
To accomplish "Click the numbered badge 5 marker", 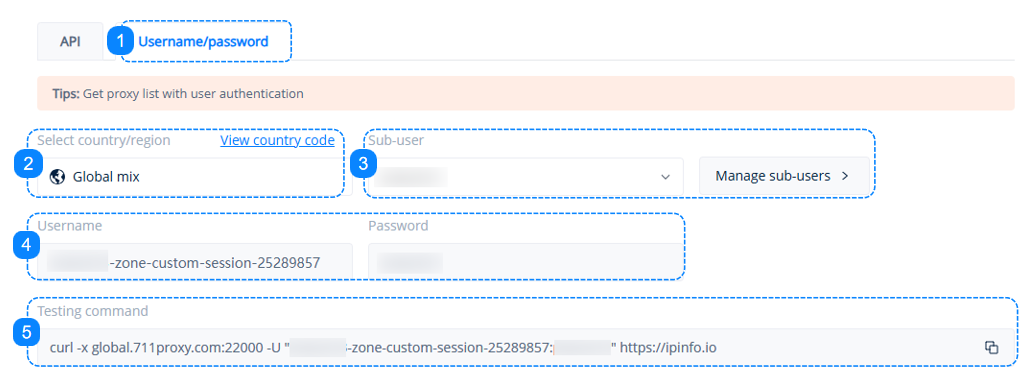I will click(x=26, y=333).
